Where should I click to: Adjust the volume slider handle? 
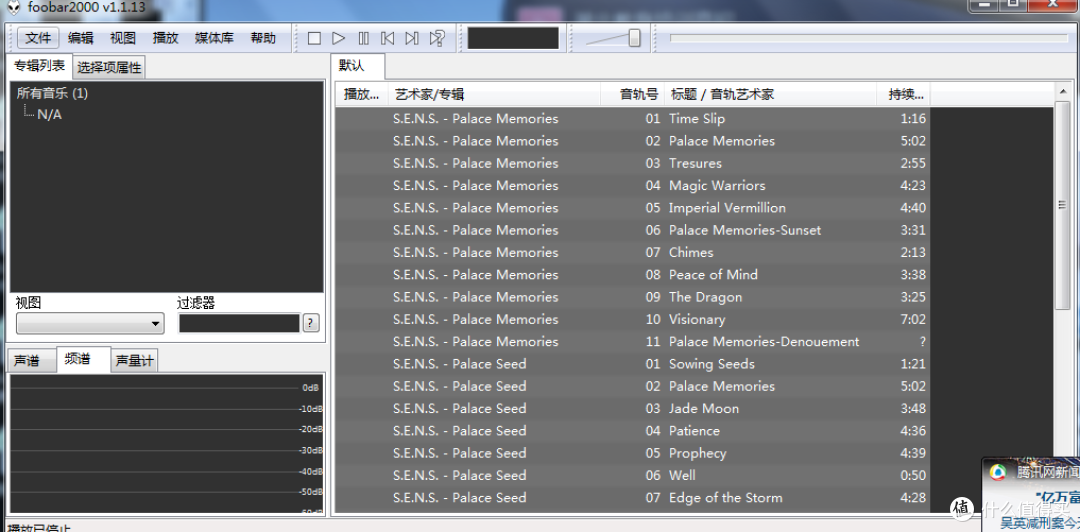[x=634, y=39]
